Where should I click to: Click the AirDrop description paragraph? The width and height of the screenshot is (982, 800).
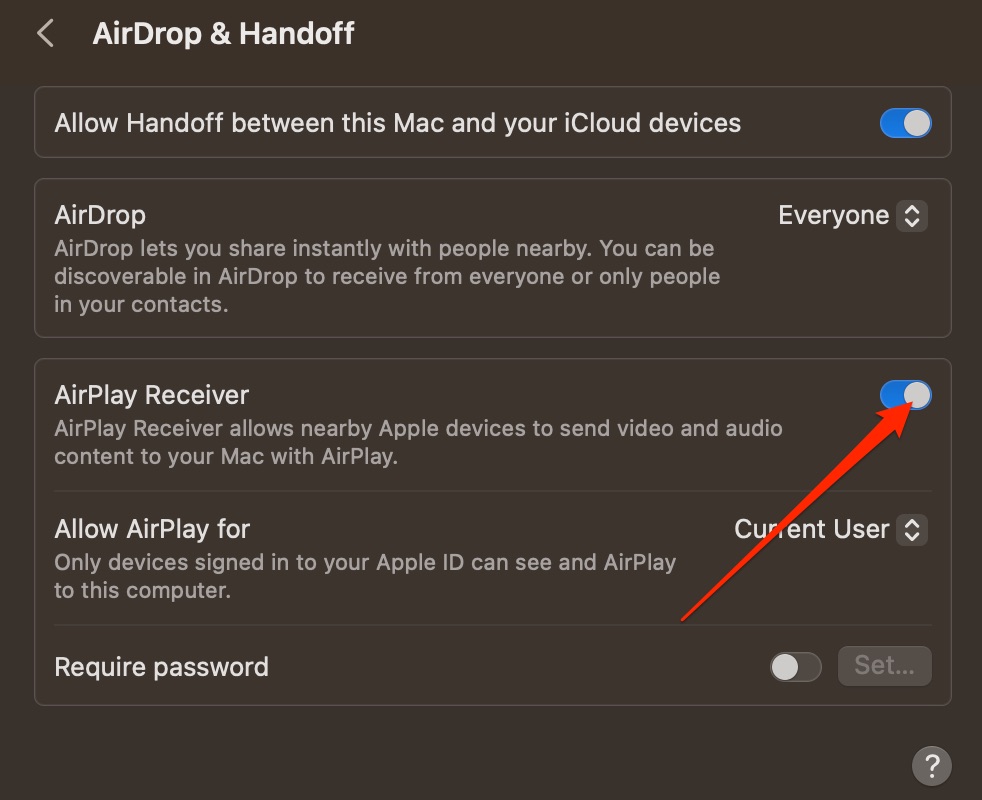coord(387,276)
